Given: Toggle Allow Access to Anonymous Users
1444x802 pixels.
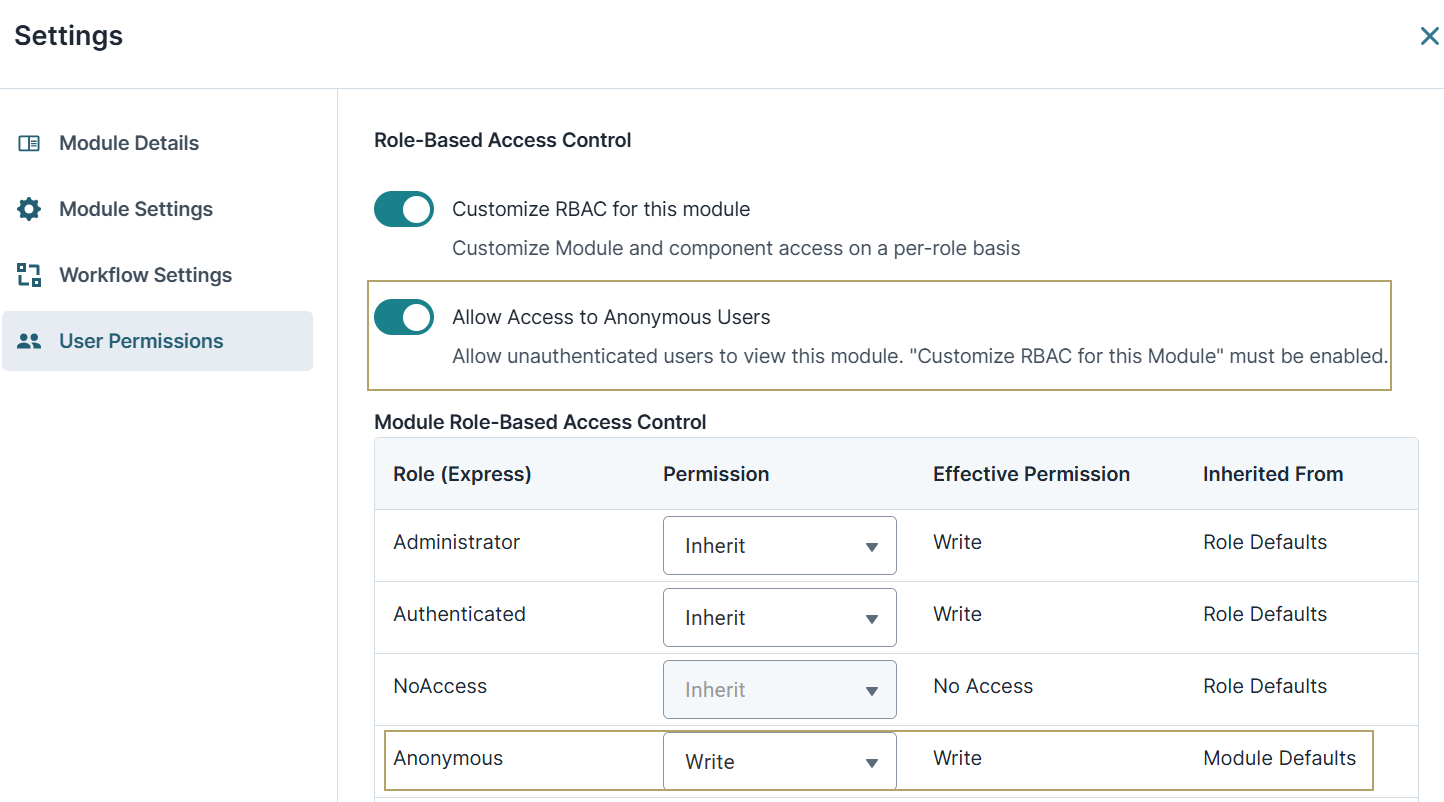Looking at the screenshot, I should [404, 317].
